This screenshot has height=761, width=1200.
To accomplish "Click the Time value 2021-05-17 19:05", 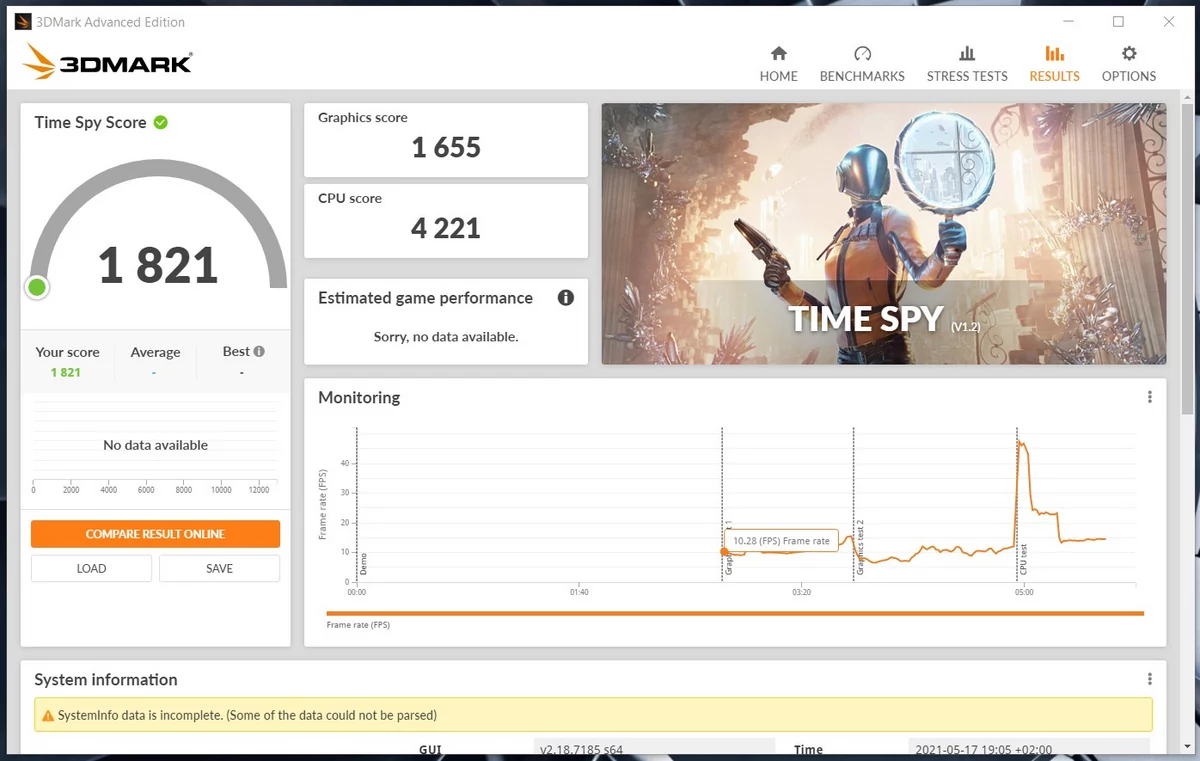I will pyautogui.click(x=983, y=750).
